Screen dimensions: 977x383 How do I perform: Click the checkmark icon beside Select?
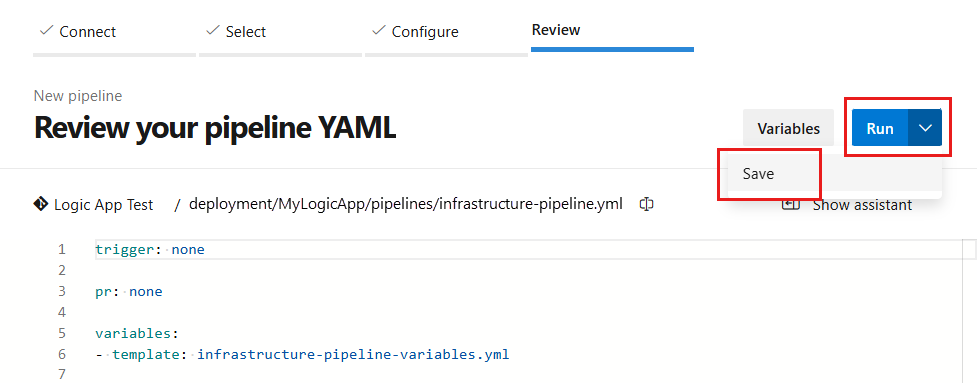click(x=212, y=31)
